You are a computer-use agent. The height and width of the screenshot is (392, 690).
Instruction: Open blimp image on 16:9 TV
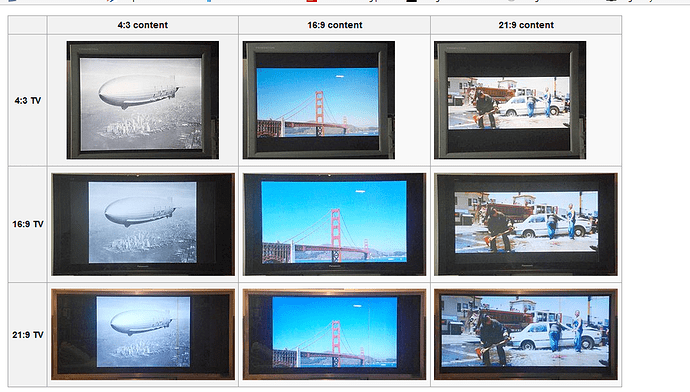click(x=143, y=224)
